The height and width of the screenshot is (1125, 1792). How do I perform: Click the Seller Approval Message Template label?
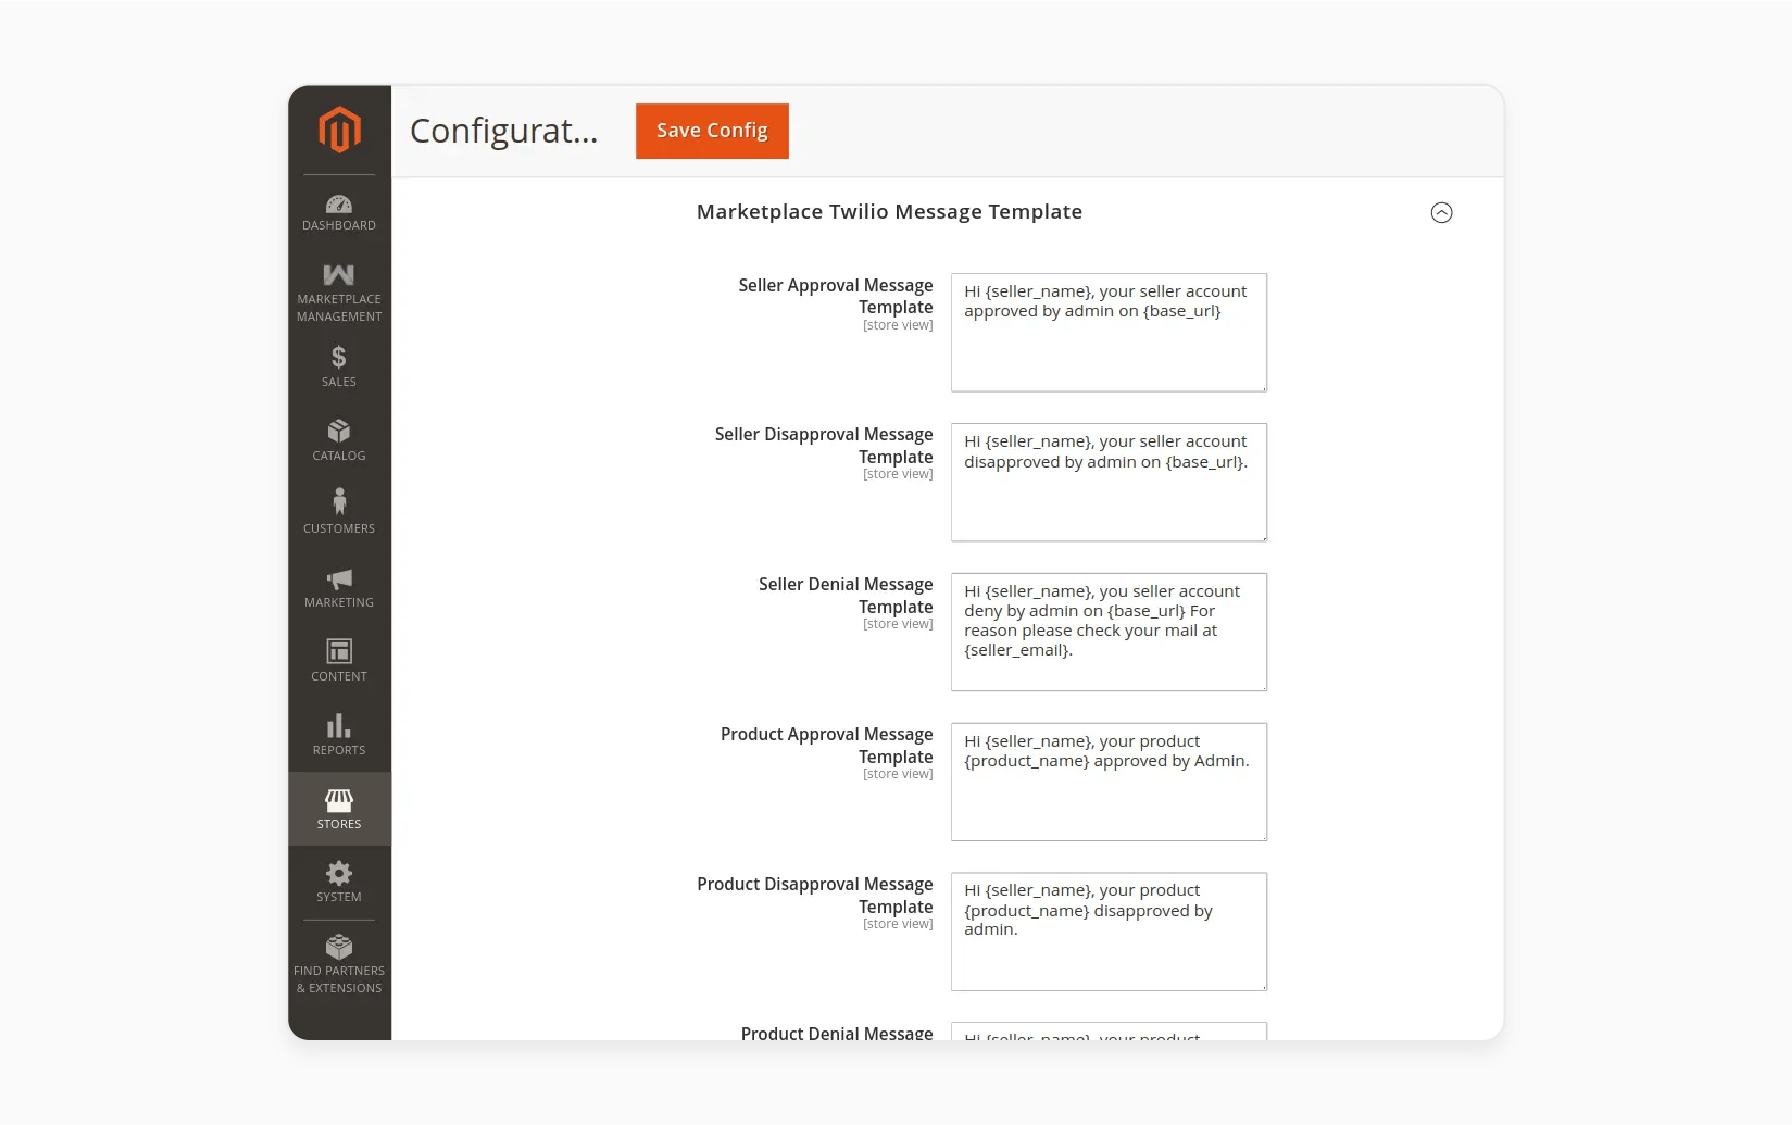coord(835,296)
